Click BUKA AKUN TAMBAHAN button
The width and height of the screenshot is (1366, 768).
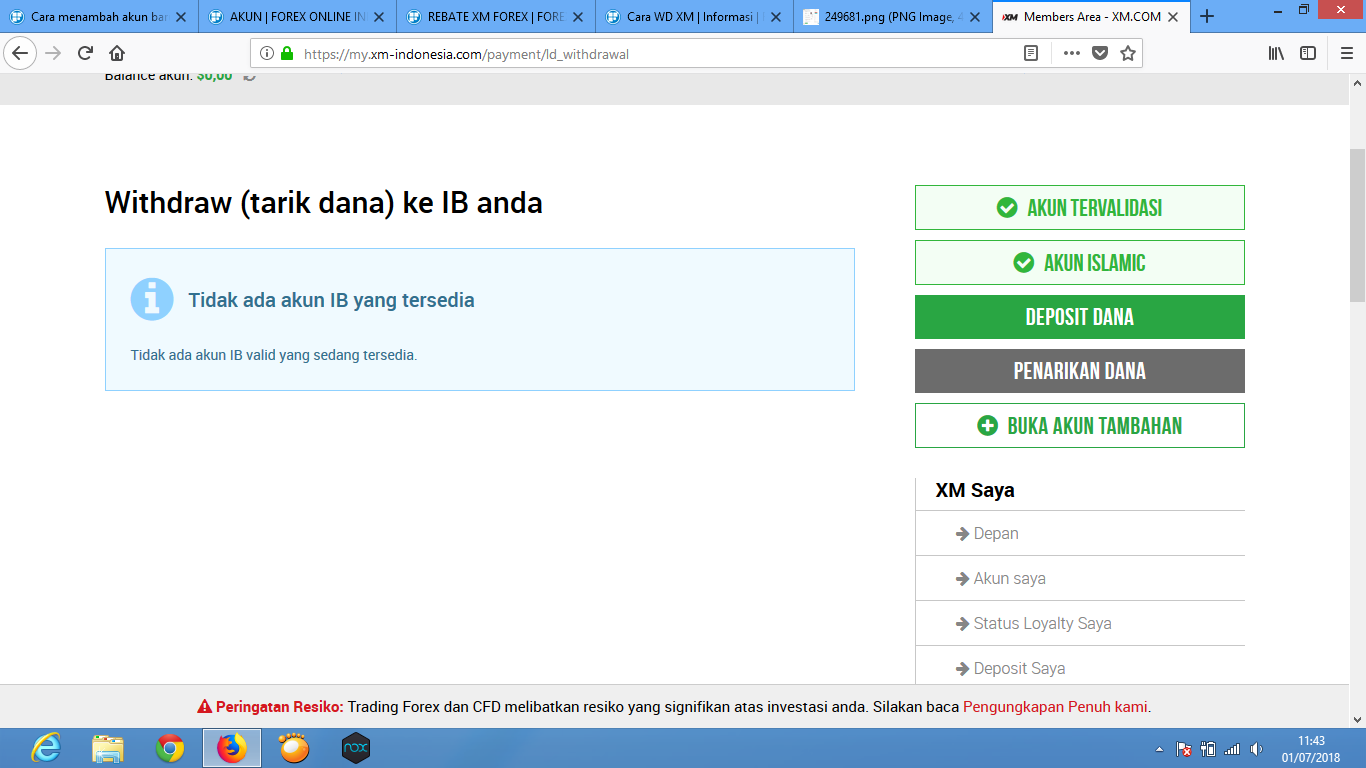[1079, 426]
